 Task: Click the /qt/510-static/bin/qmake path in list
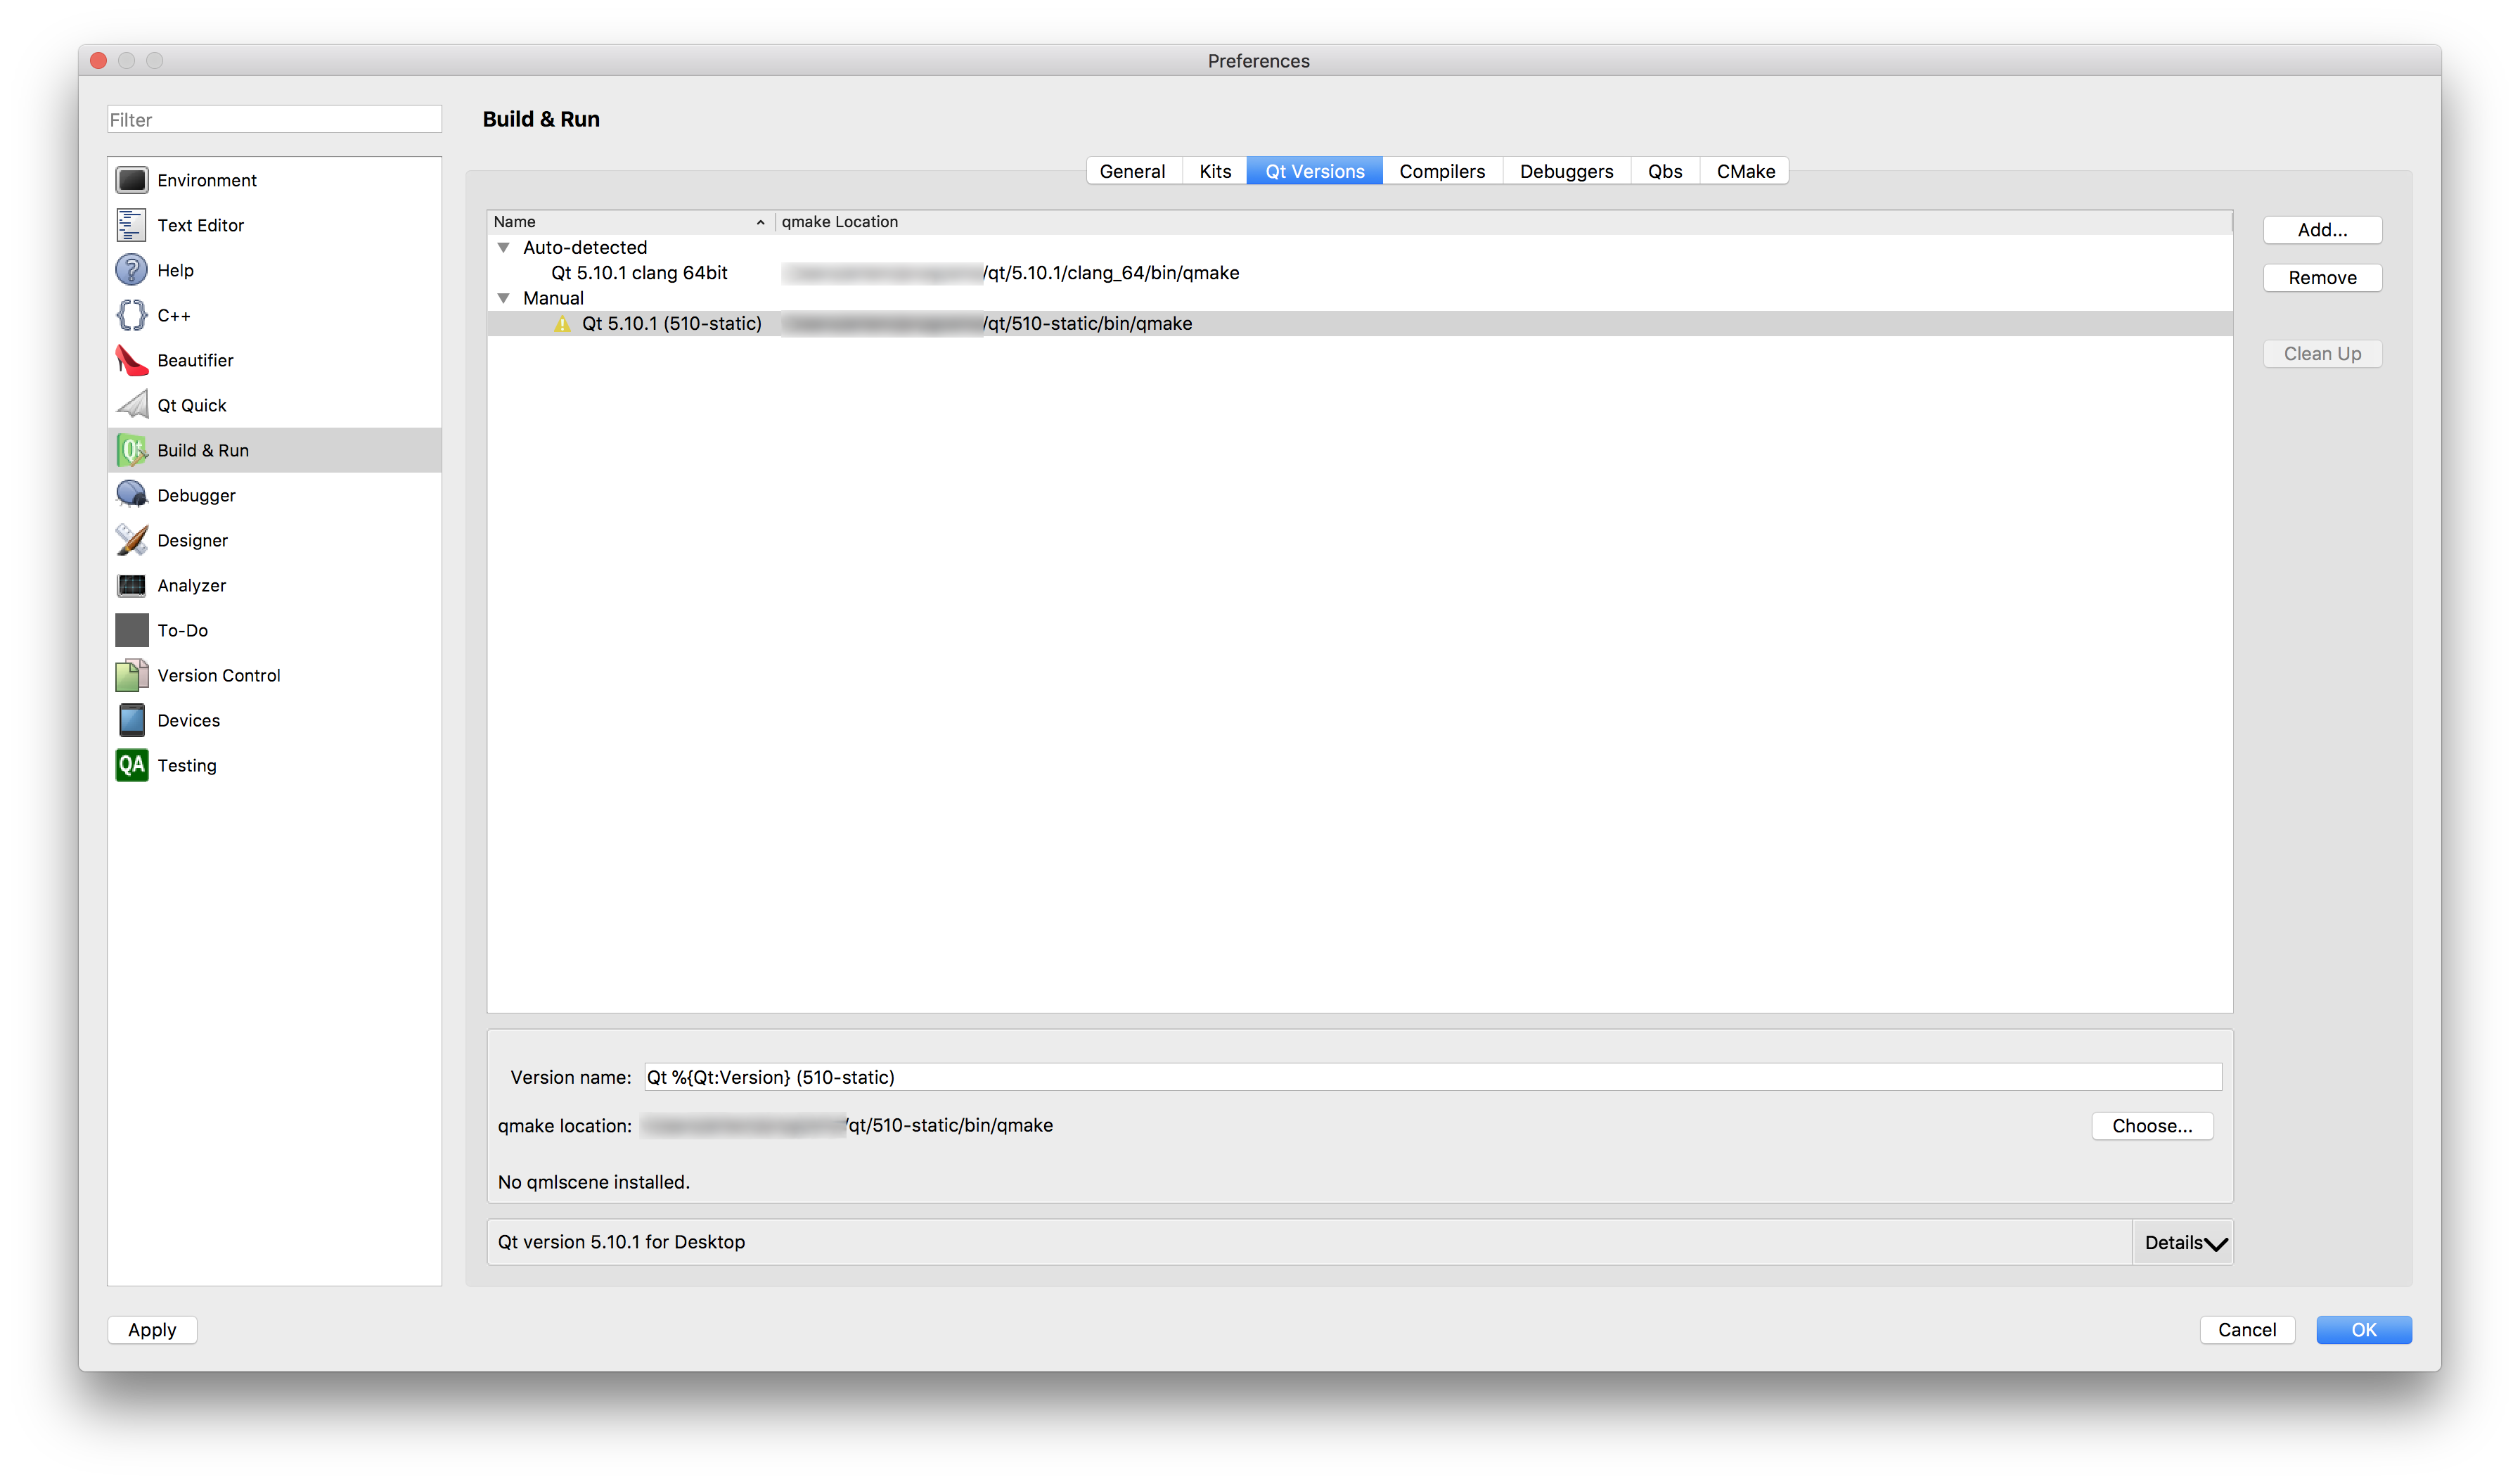click(1087, 324)
